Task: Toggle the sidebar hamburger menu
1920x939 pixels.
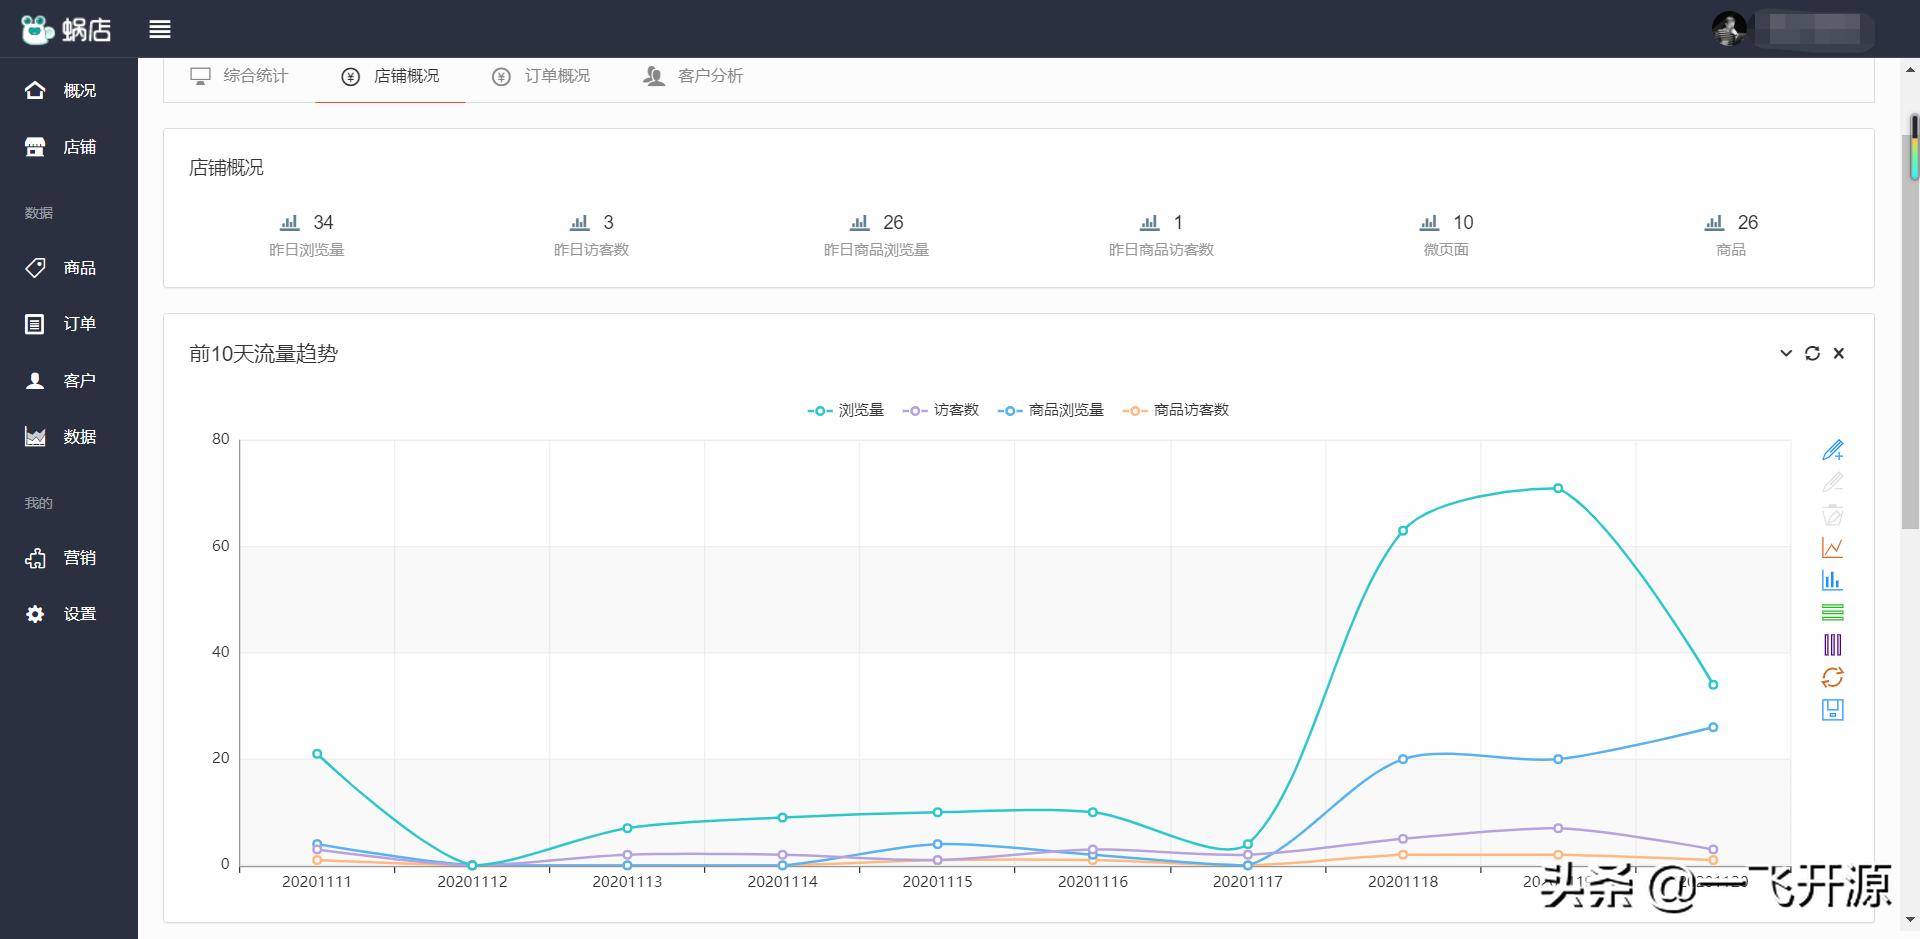Action: click(160, 29)
